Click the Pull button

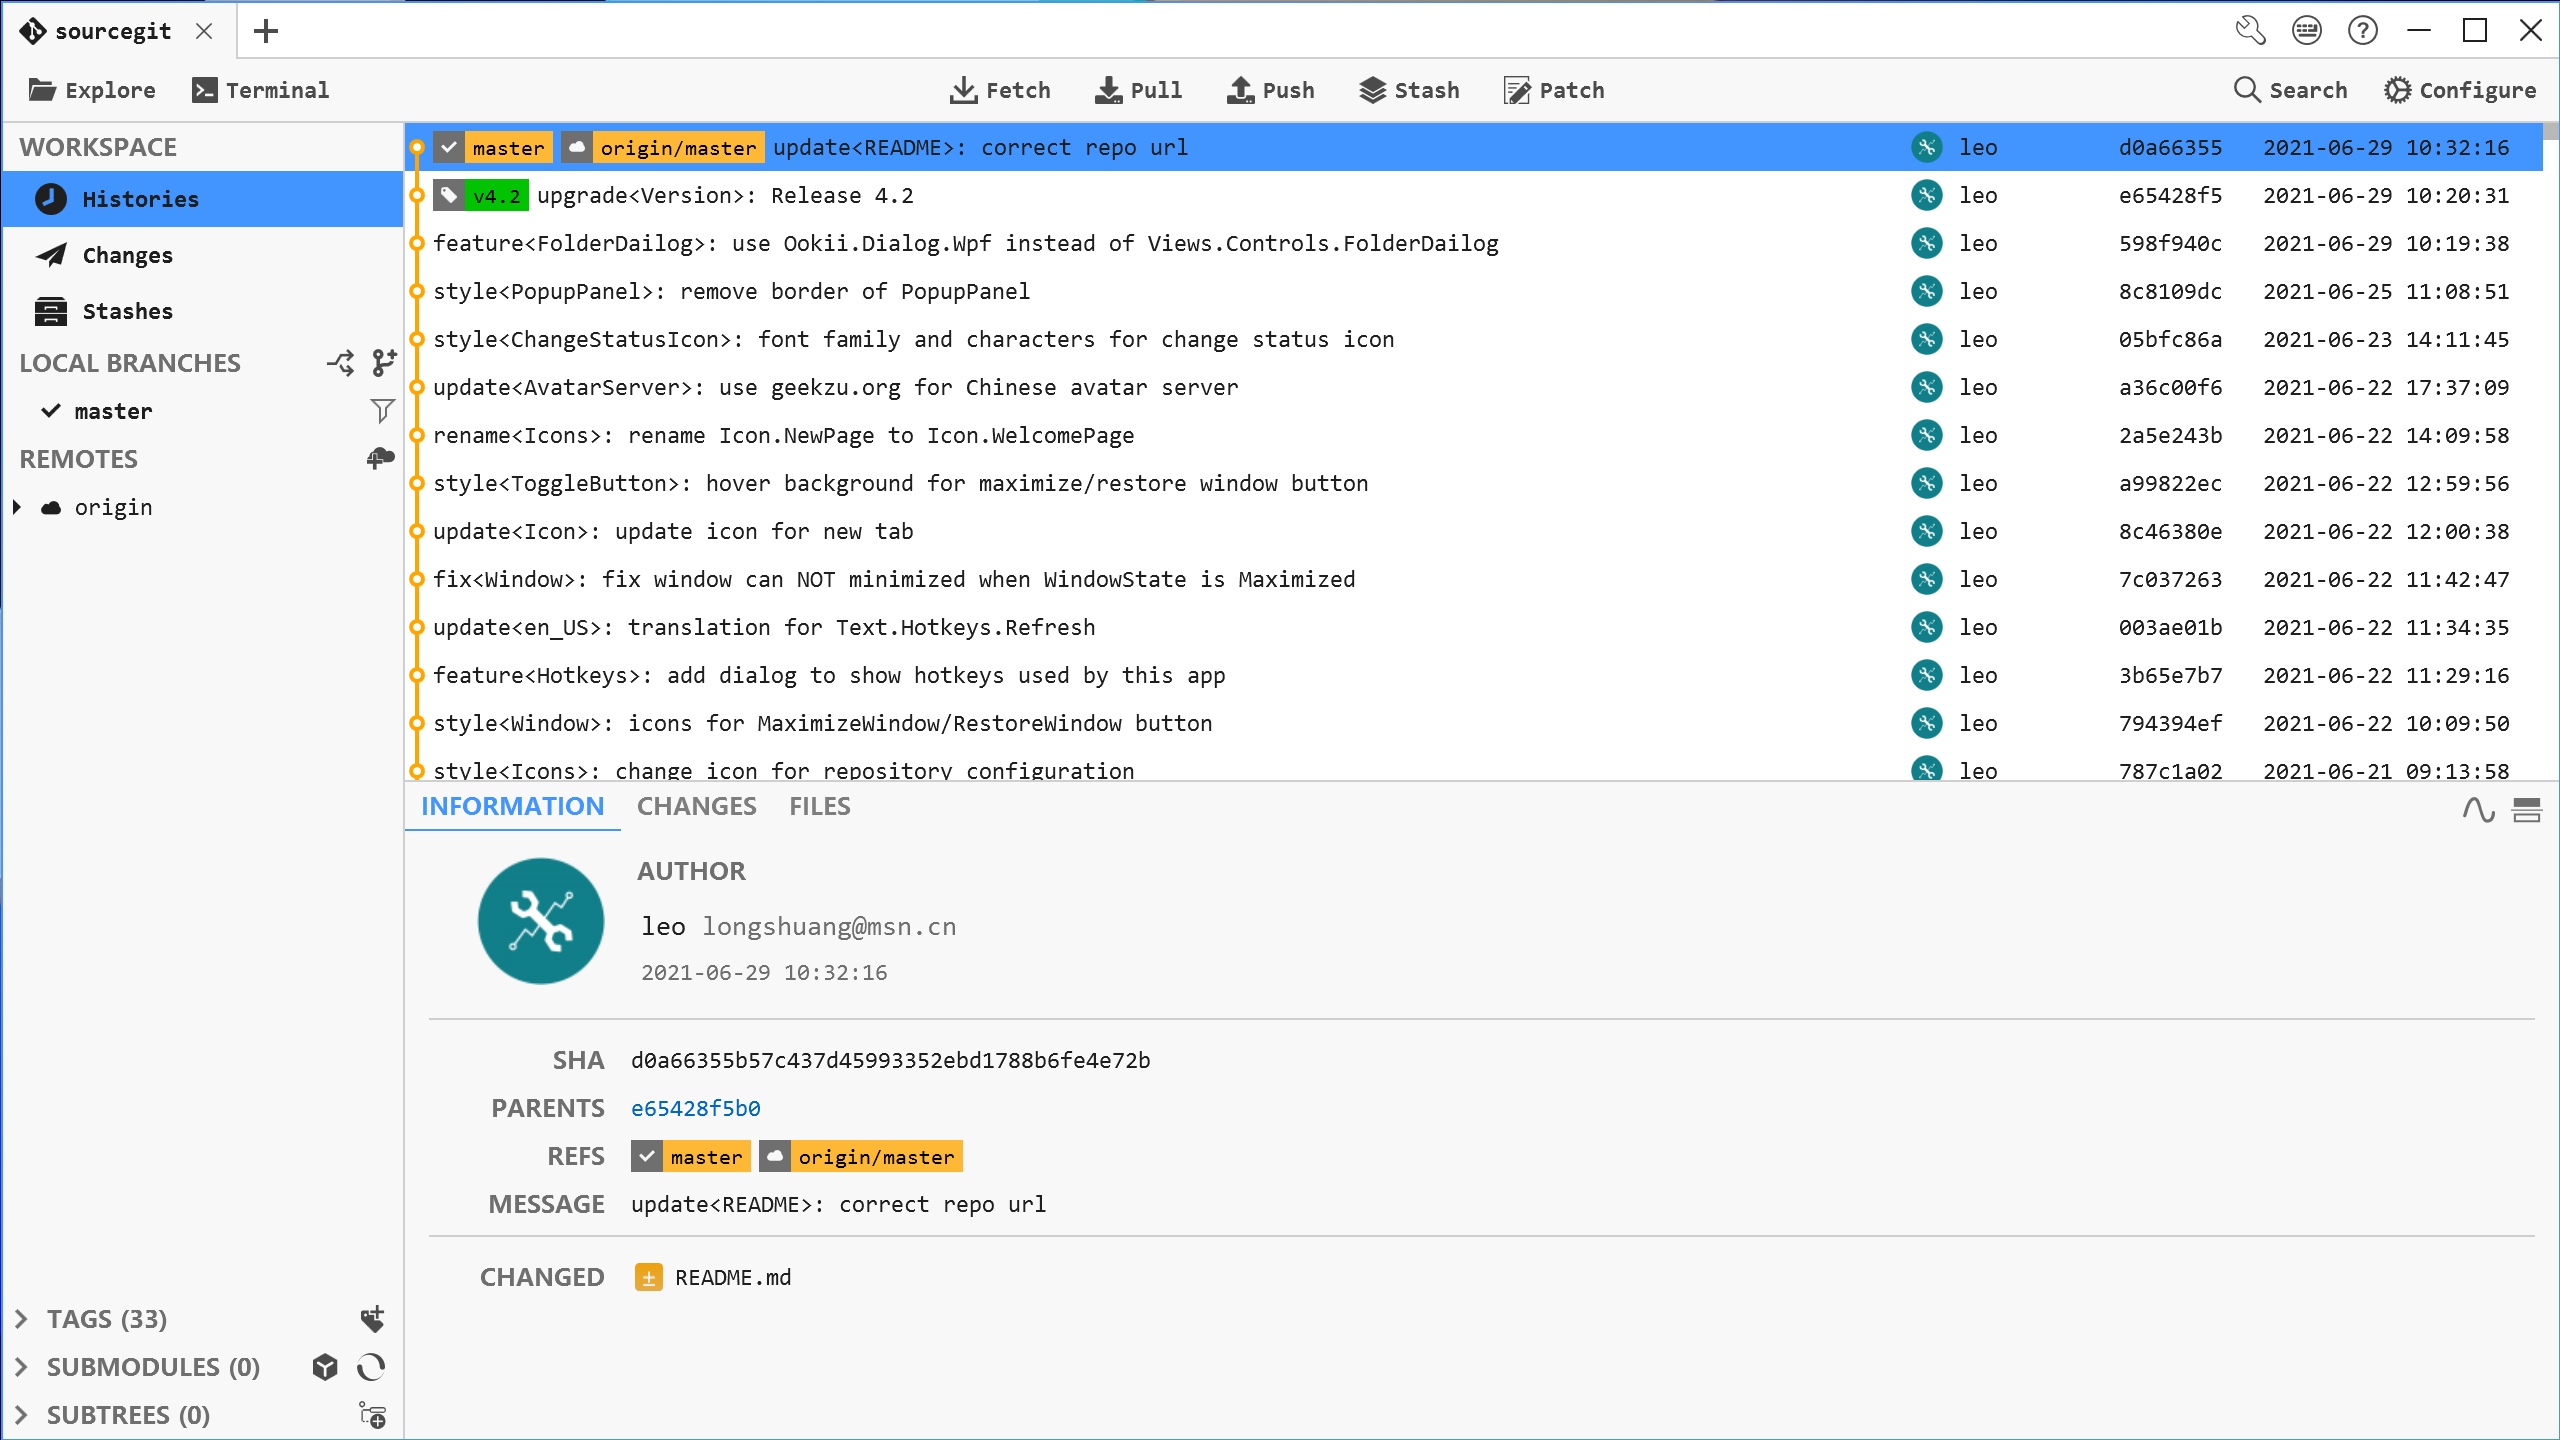(x=1138, y=90)
